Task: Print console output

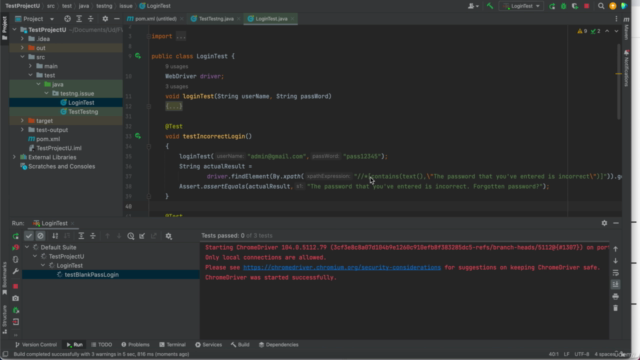Action: coord(616,296)
